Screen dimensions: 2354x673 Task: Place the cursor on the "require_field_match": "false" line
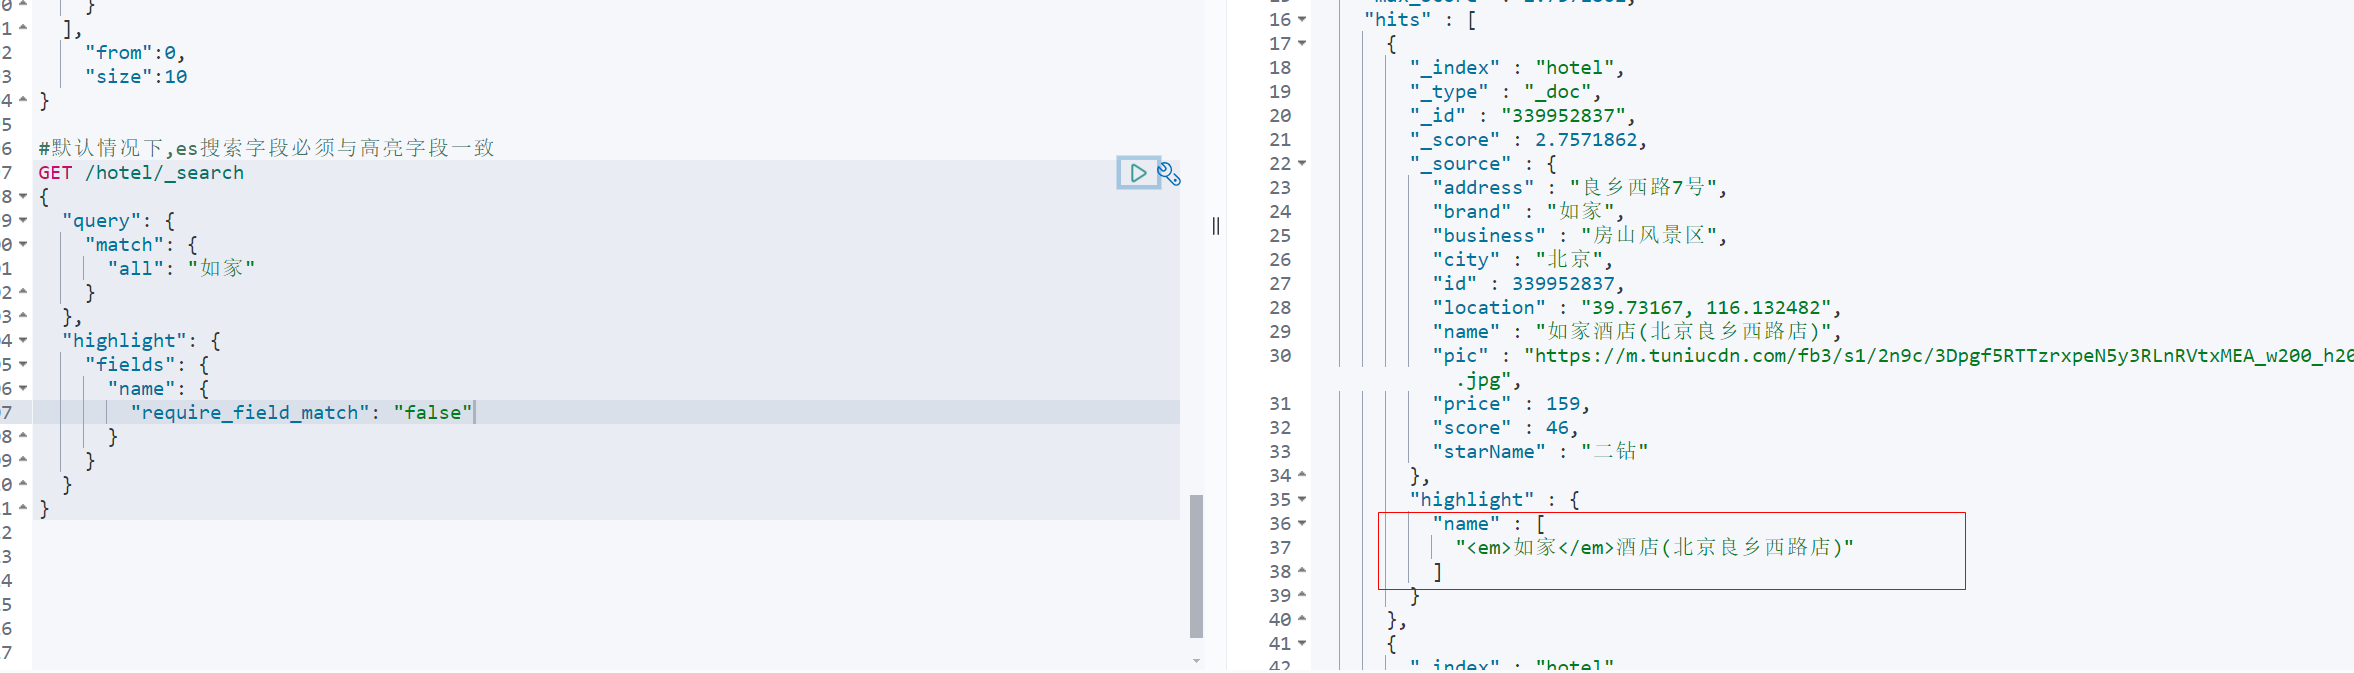click(301, 412)
